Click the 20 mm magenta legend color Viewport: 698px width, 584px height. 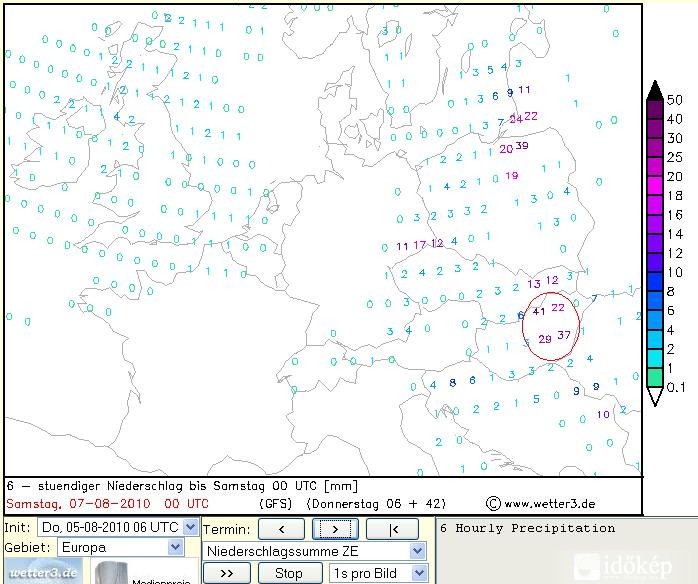[654, 186]
